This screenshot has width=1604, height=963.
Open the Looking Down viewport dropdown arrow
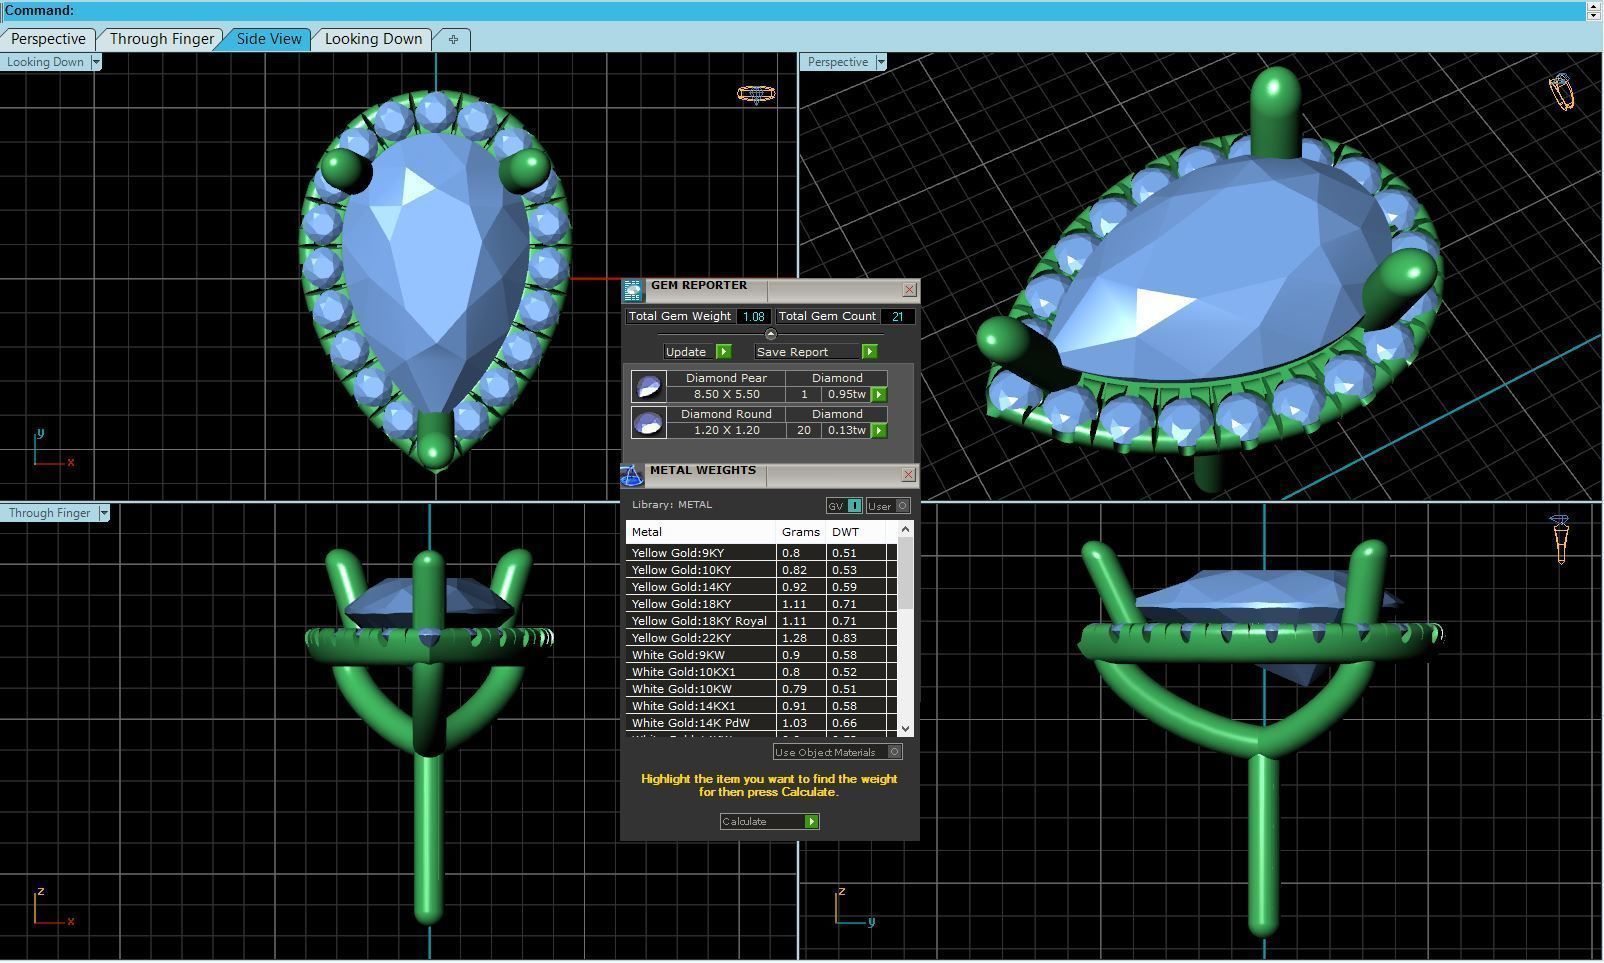[x=96, y=62]
